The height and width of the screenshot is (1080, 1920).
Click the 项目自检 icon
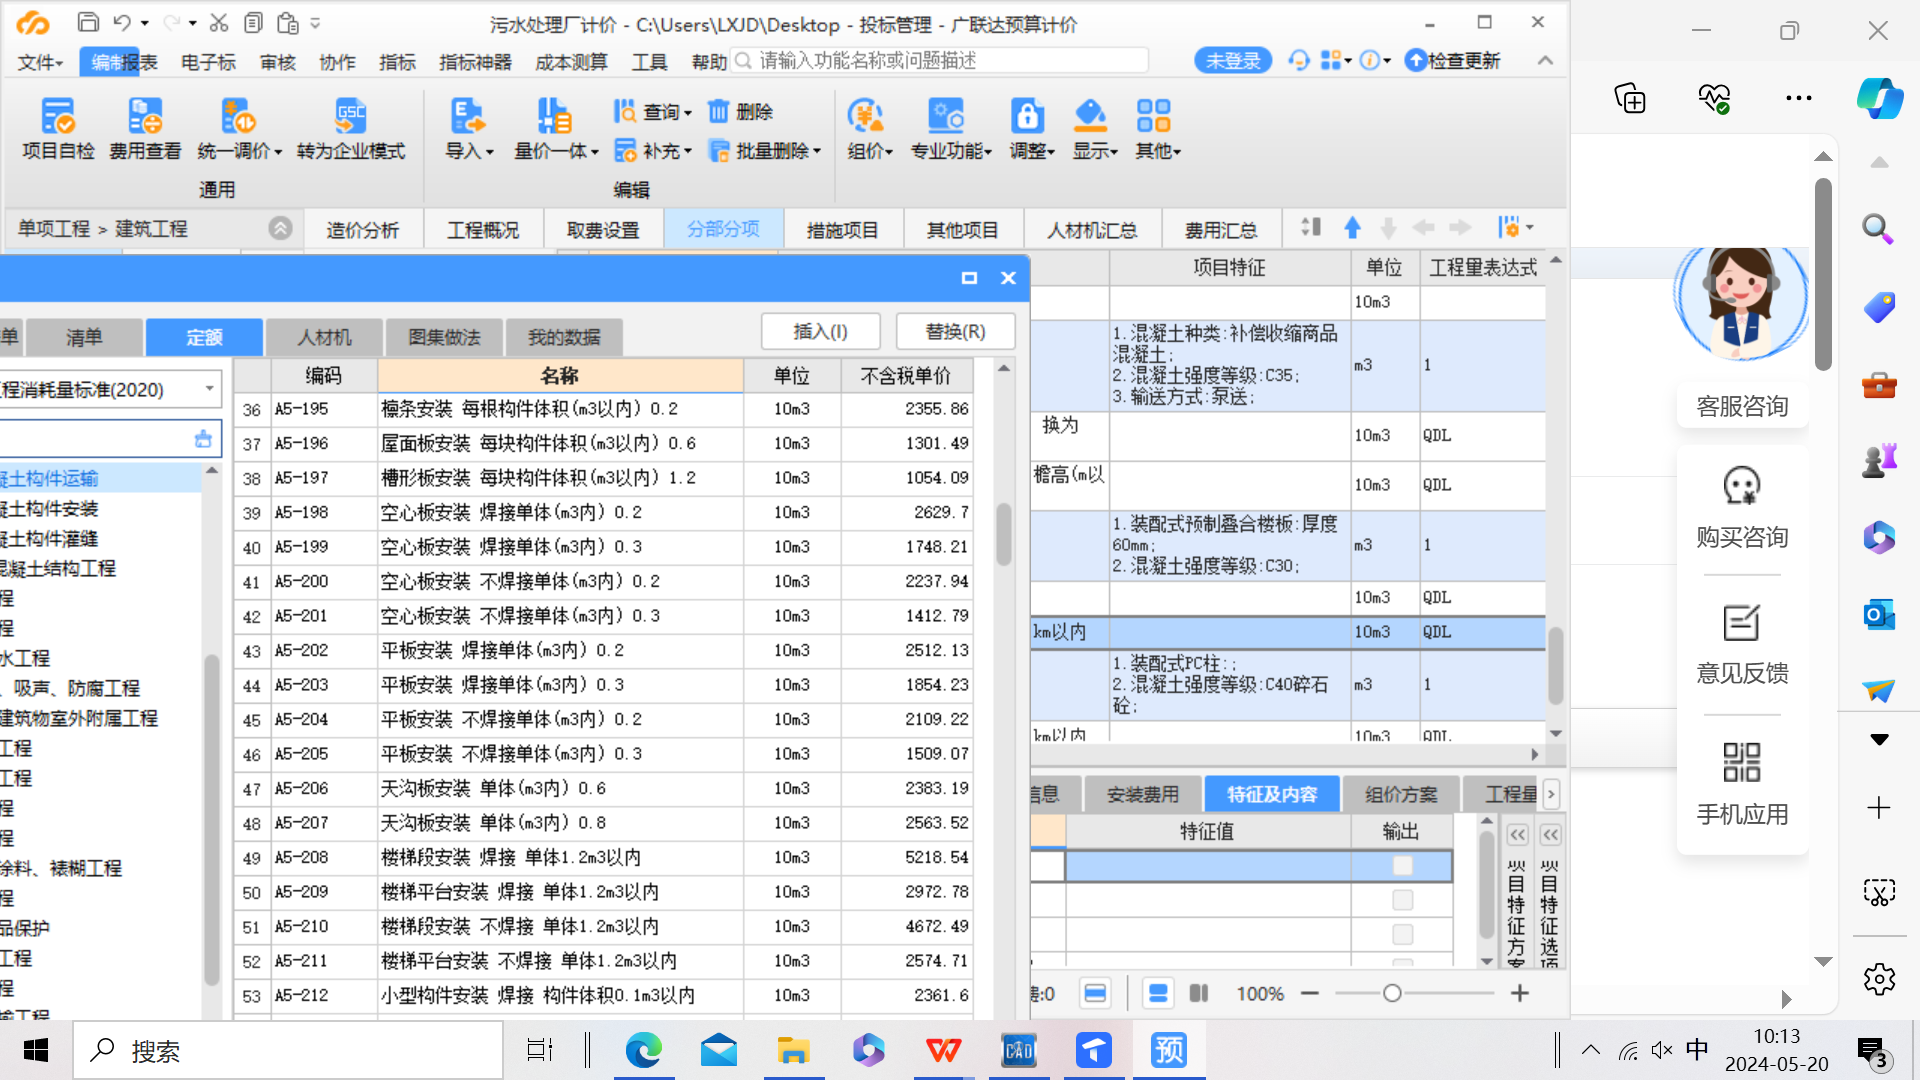pos(58,128)
